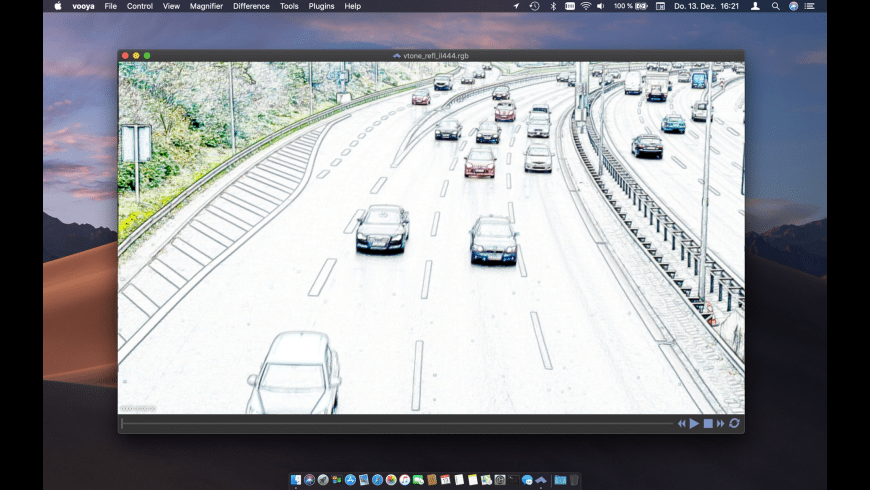Open the Plugins menu
This screenshot has width=870, height=490.
321,6
